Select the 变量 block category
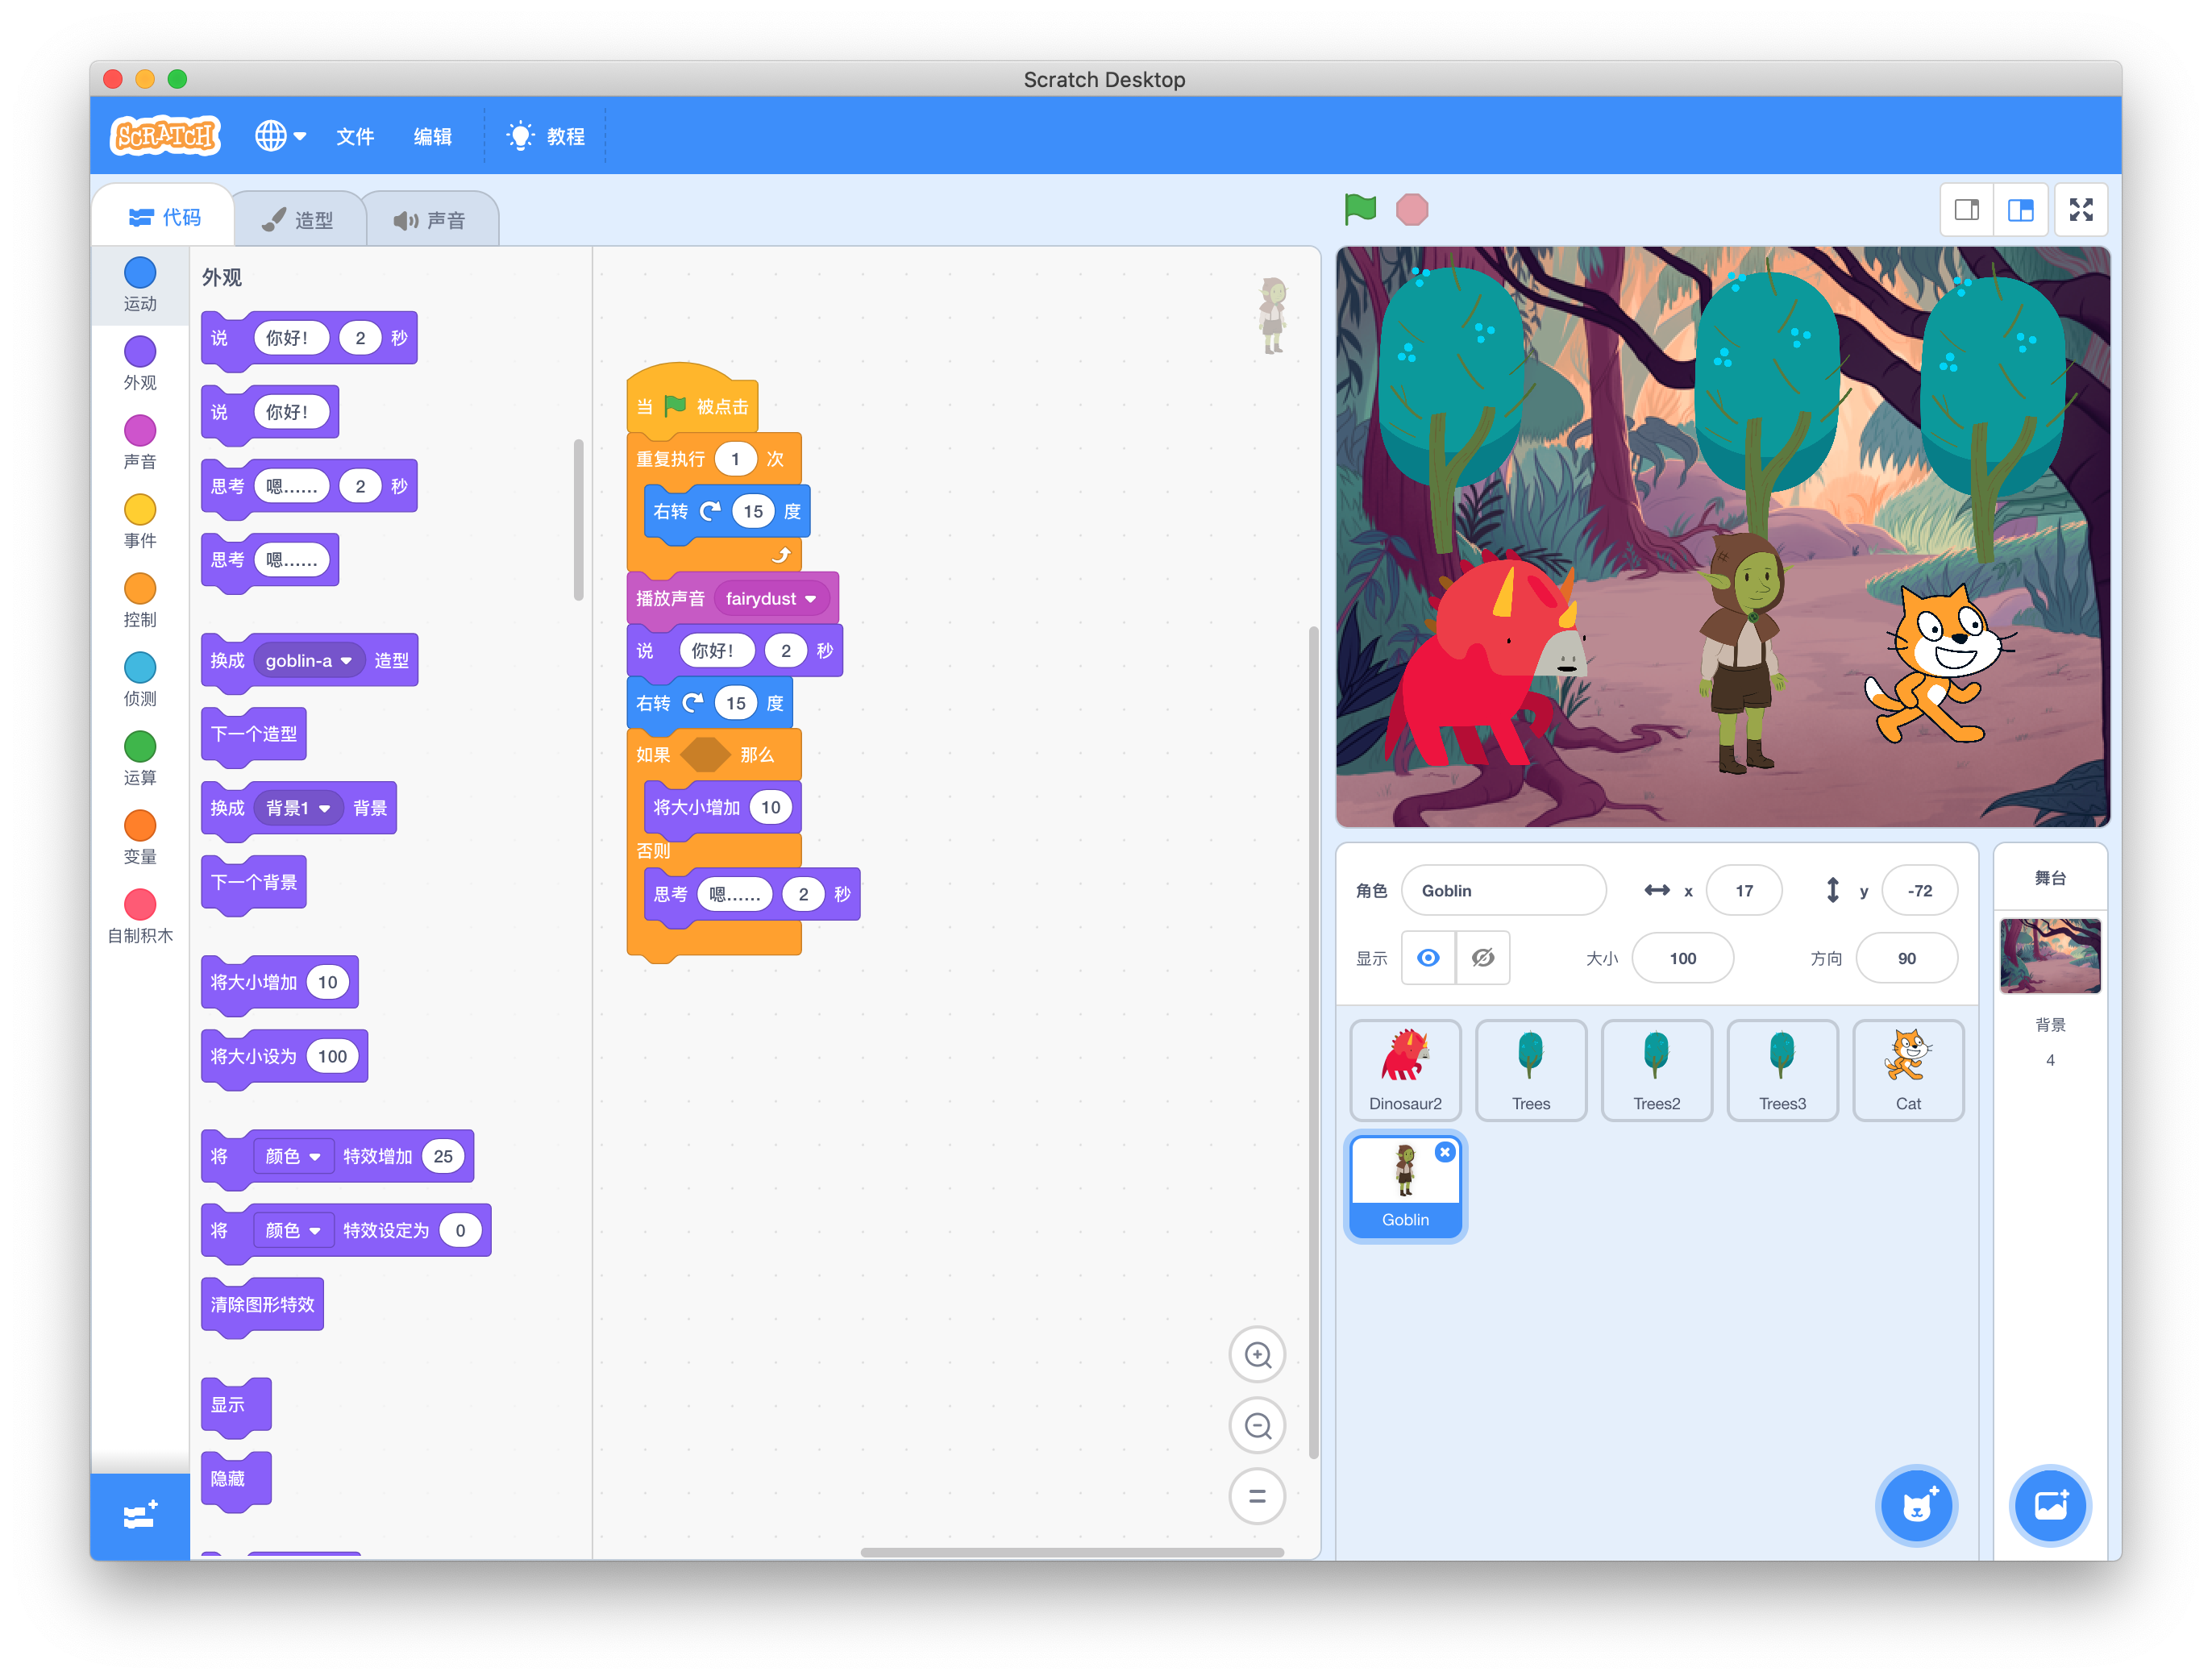The width and height of the screenshot is (2212, 1680). tap(140, 837)
